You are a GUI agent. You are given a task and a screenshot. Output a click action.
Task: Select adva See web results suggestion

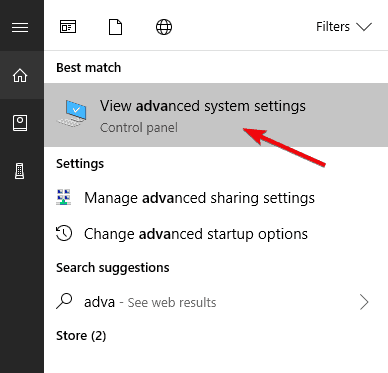point(216,302)
